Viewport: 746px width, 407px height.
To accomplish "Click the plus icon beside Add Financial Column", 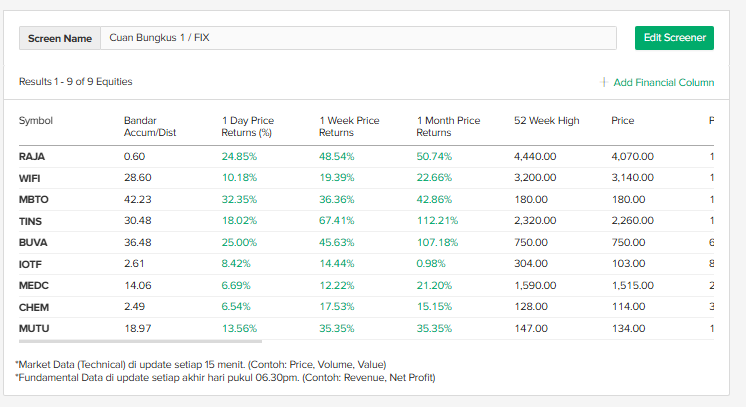I will pos(604,82).
